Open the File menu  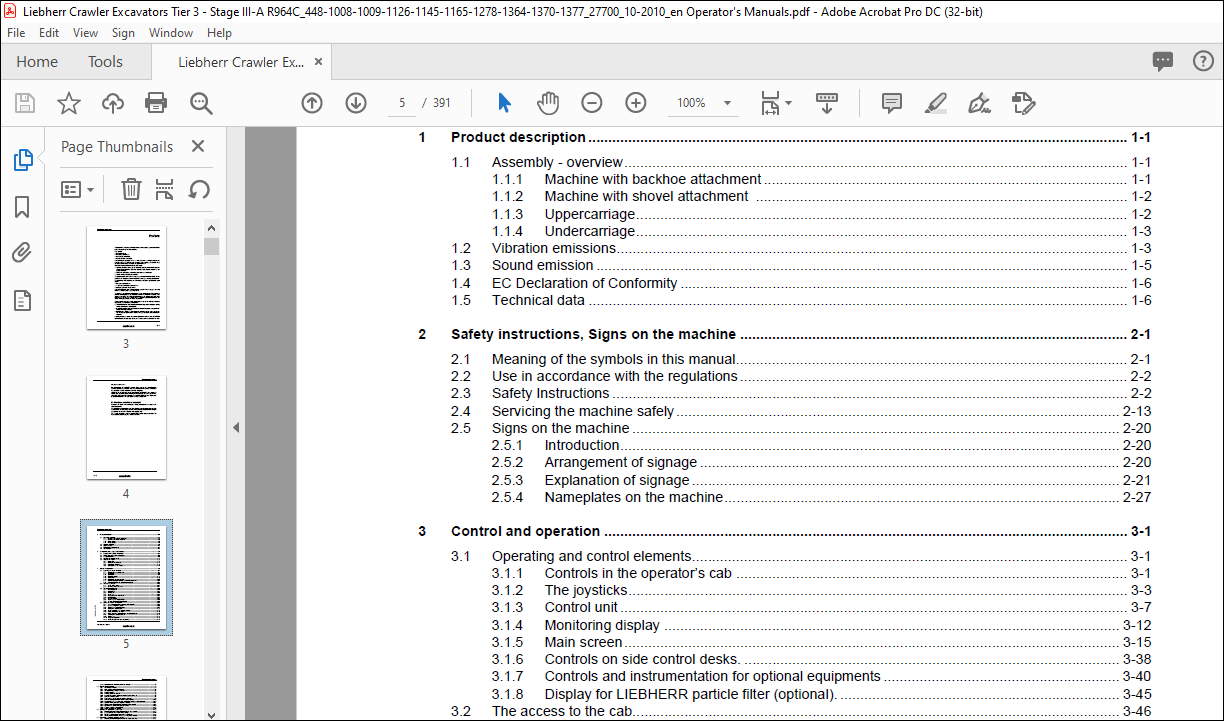(16, 32)
